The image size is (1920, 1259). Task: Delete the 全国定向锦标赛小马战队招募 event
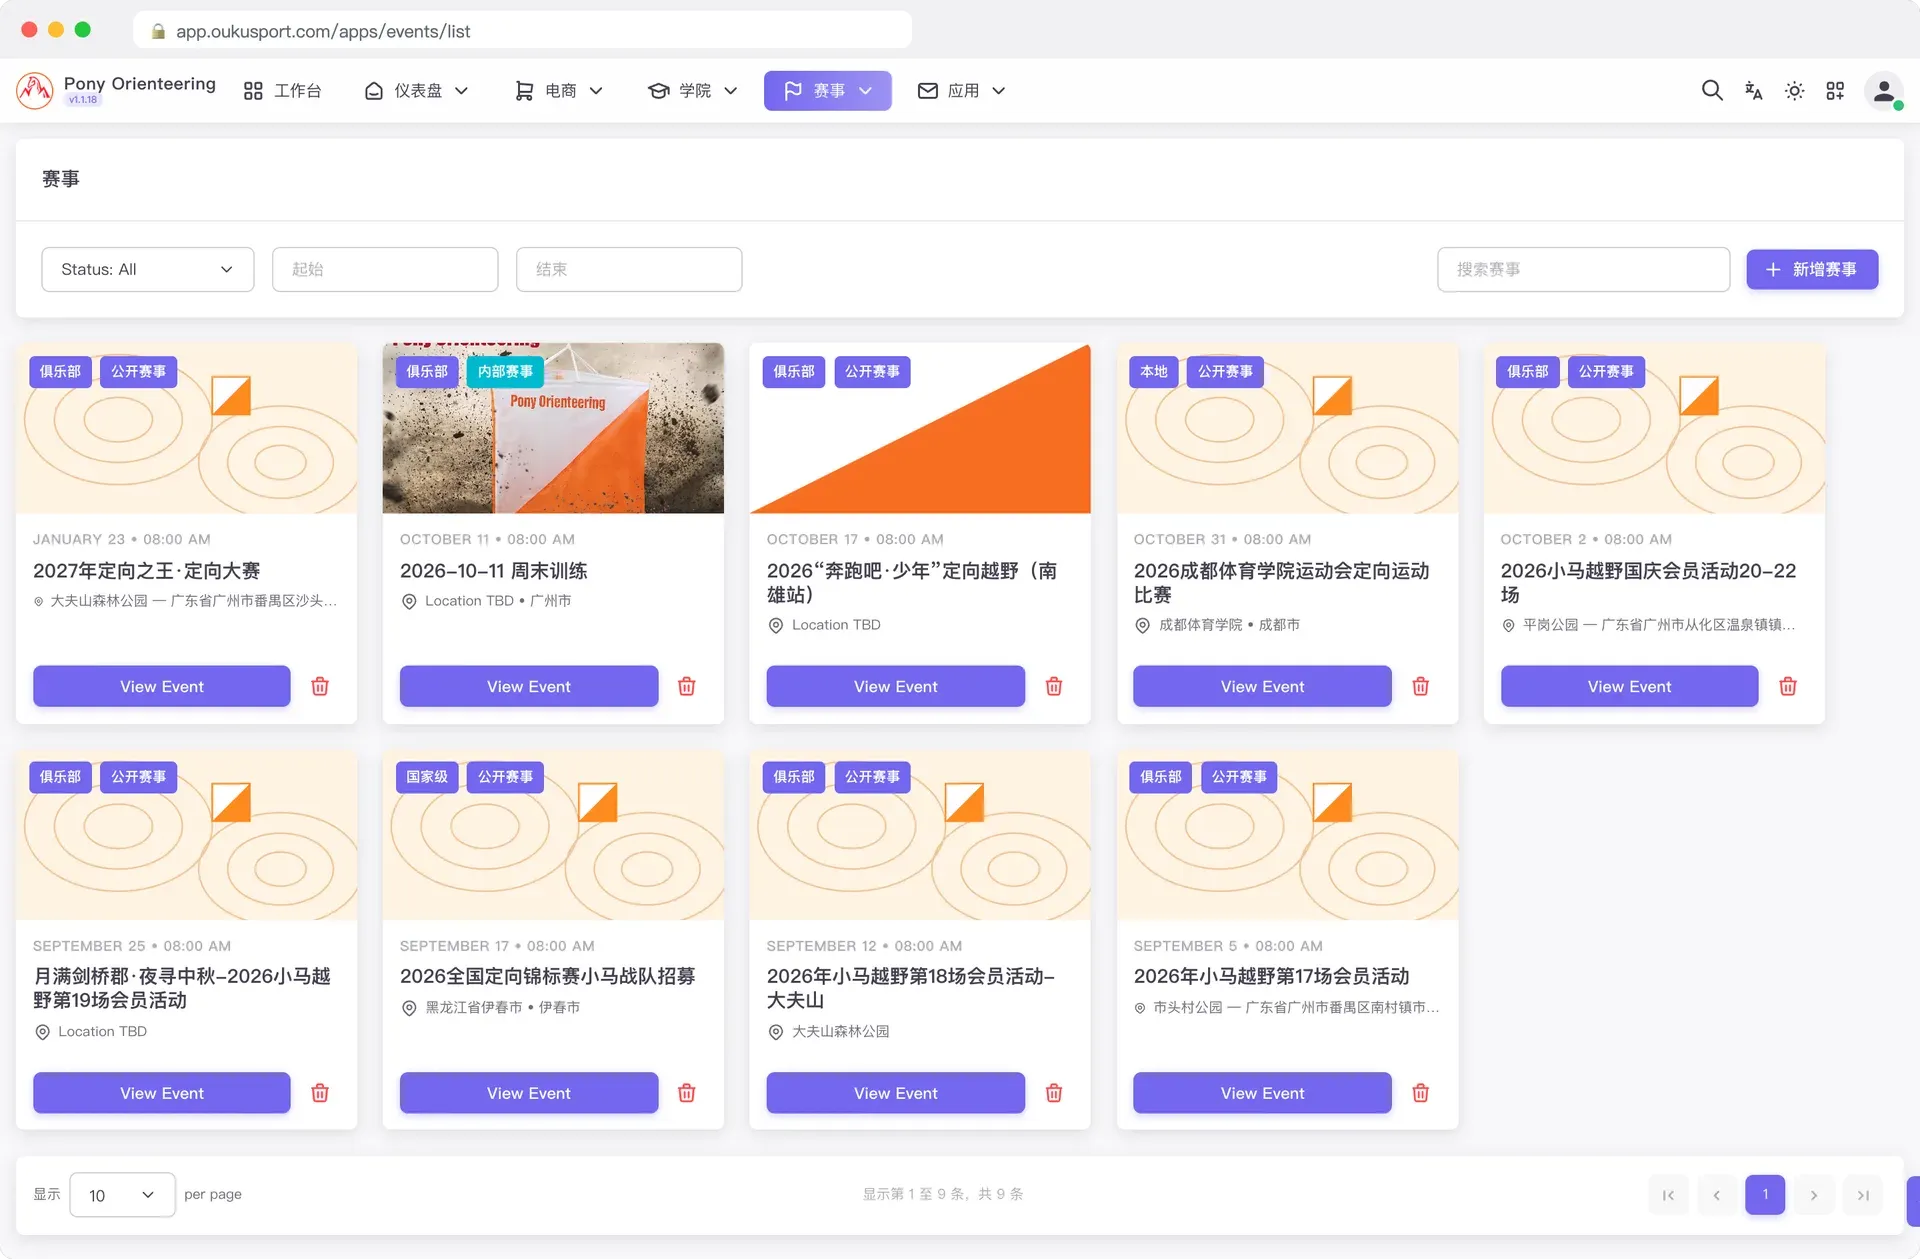click(687, 1093)
